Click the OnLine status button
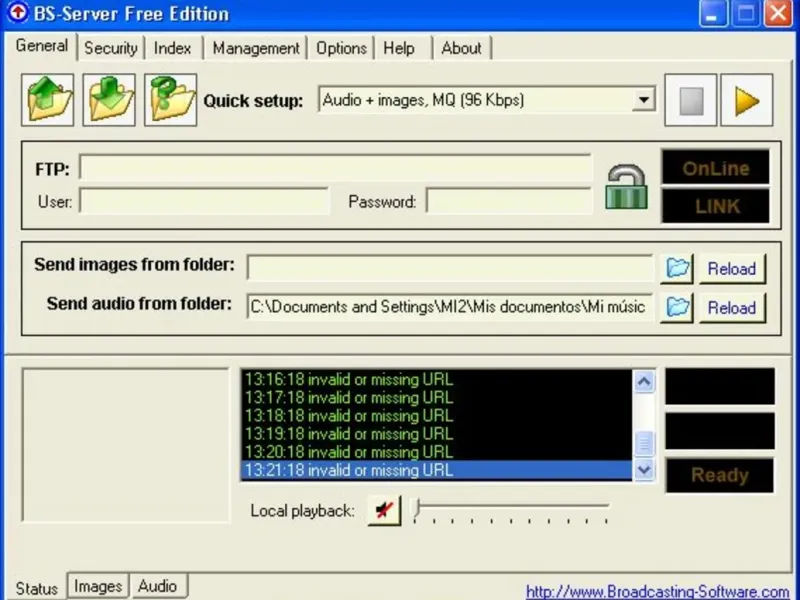 (715, 167)
